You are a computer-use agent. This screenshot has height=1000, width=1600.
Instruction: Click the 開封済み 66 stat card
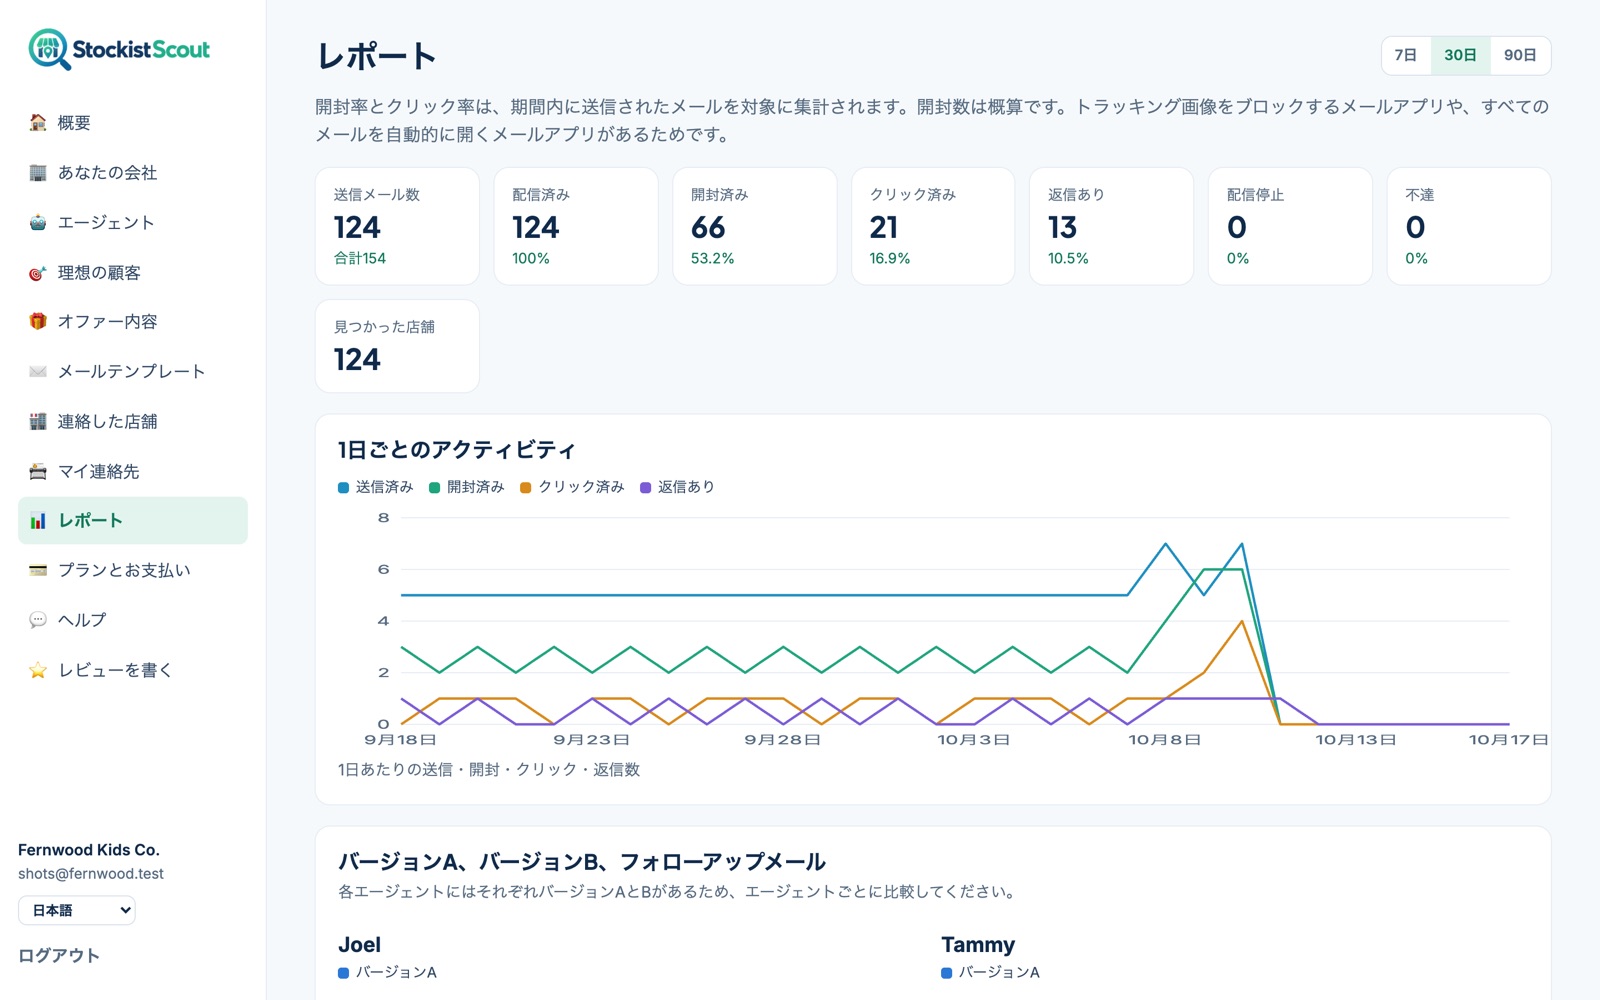(754, 226)
